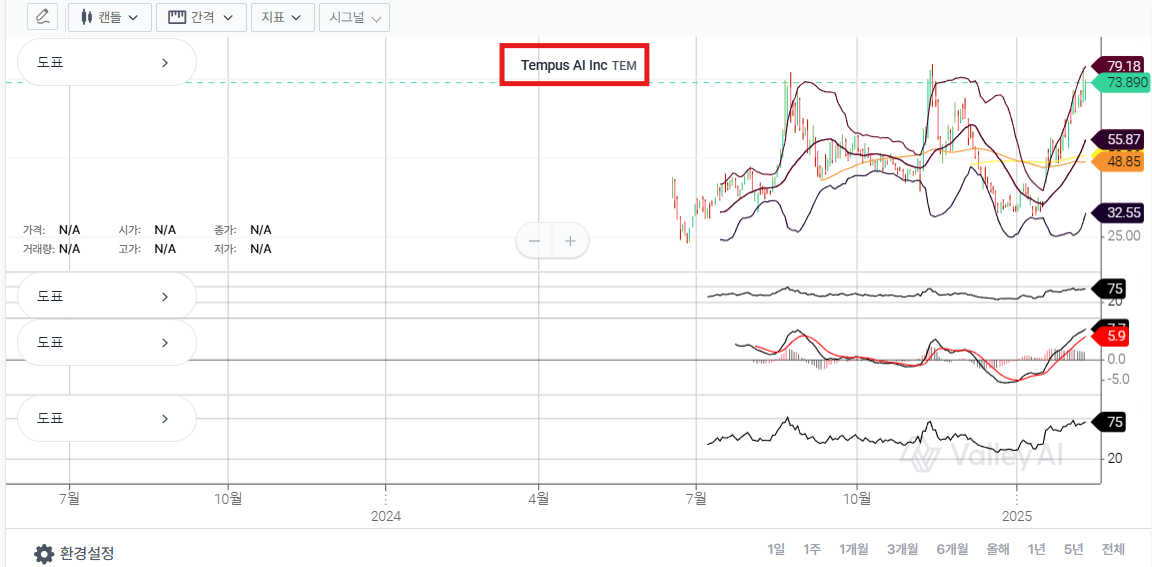This screenshot has height=567, width=1152.
Task: Set chart range to 1개월
Action: [x=854, y=549]
